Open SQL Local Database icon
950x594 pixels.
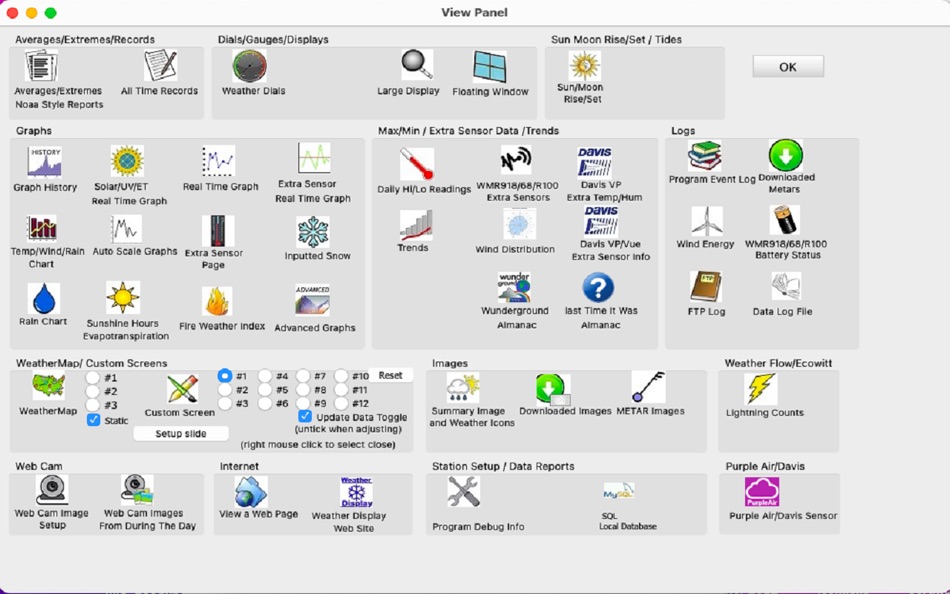click(619, 492)
